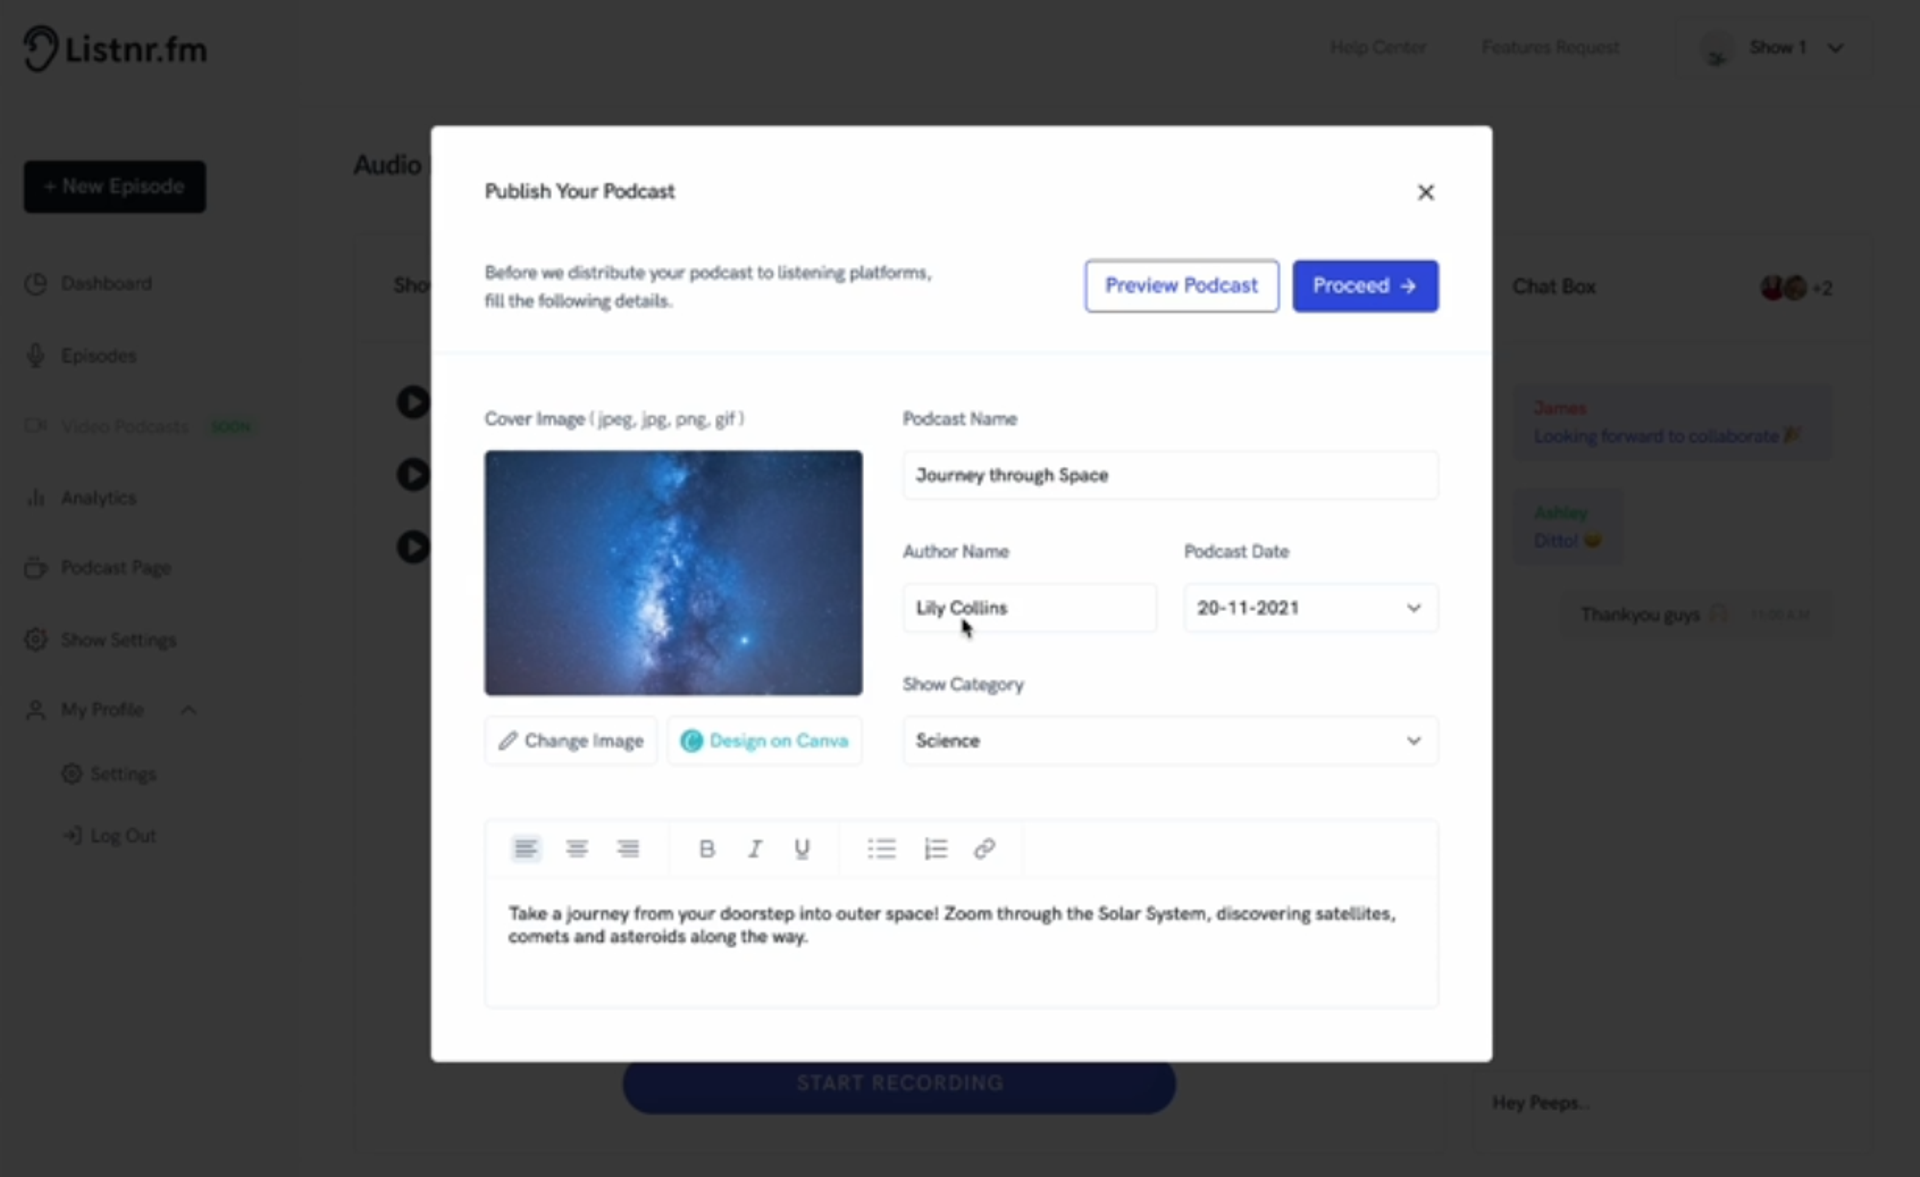Screen dimensions: 1920x1177
Task: Apply bold formatting in description editor
Action: [x=706, y=849]
